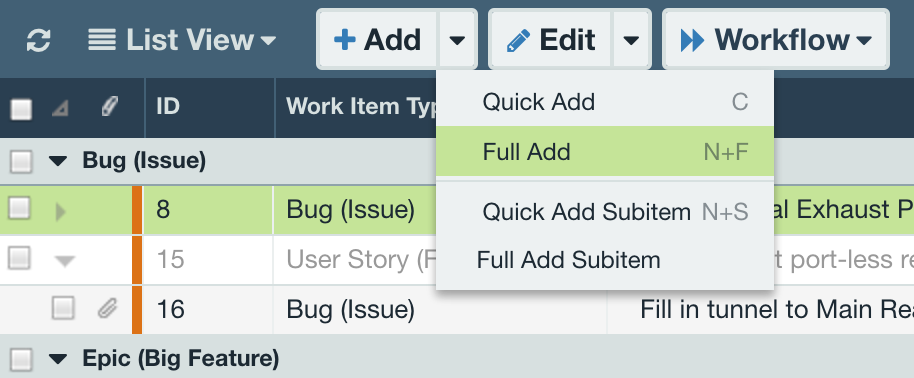Open the List View switcher
This screenshot has height=378, width=914.
point(182,40)
